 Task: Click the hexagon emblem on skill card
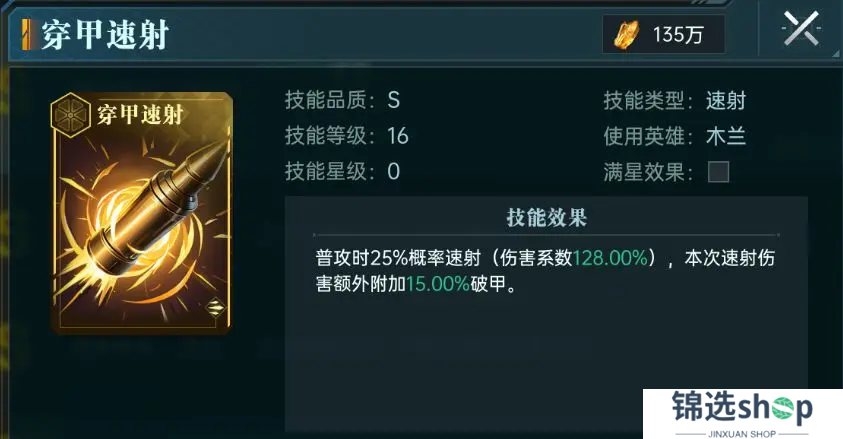tap(70, 115)
